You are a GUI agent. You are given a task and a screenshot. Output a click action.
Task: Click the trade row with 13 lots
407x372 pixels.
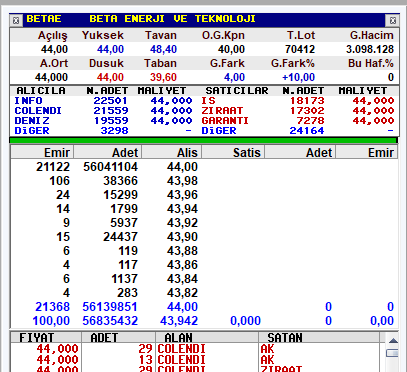point(195,360)
